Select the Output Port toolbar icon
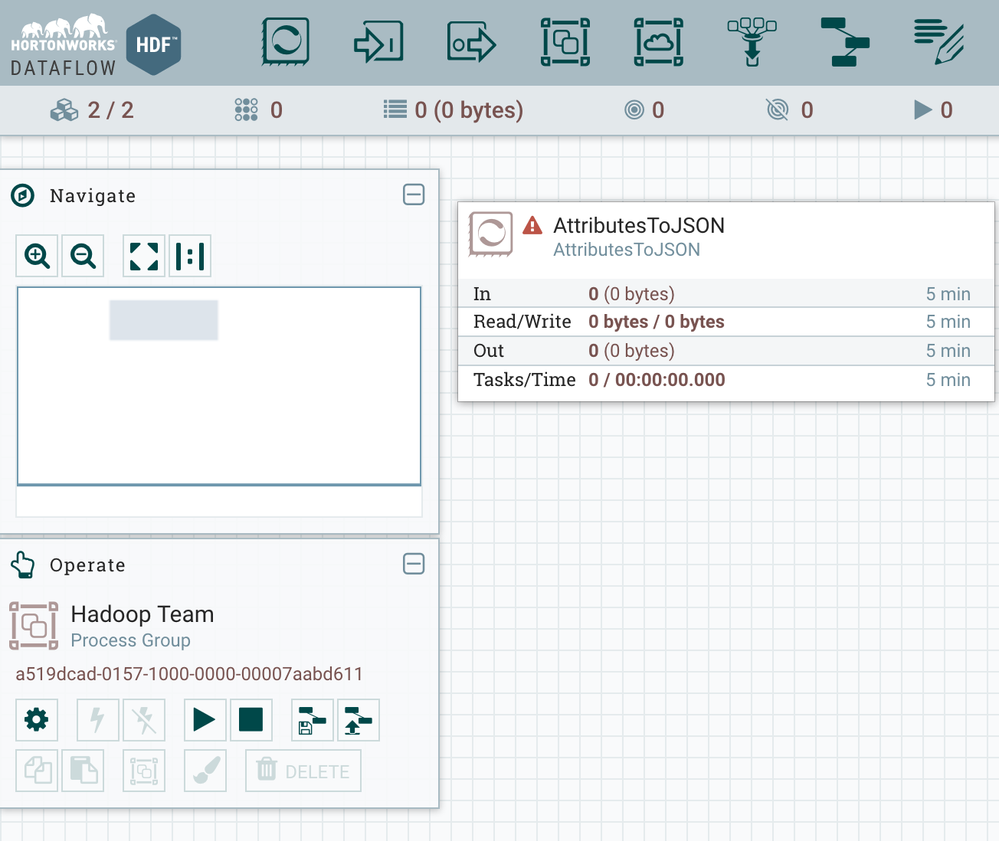 coord(471,42)
